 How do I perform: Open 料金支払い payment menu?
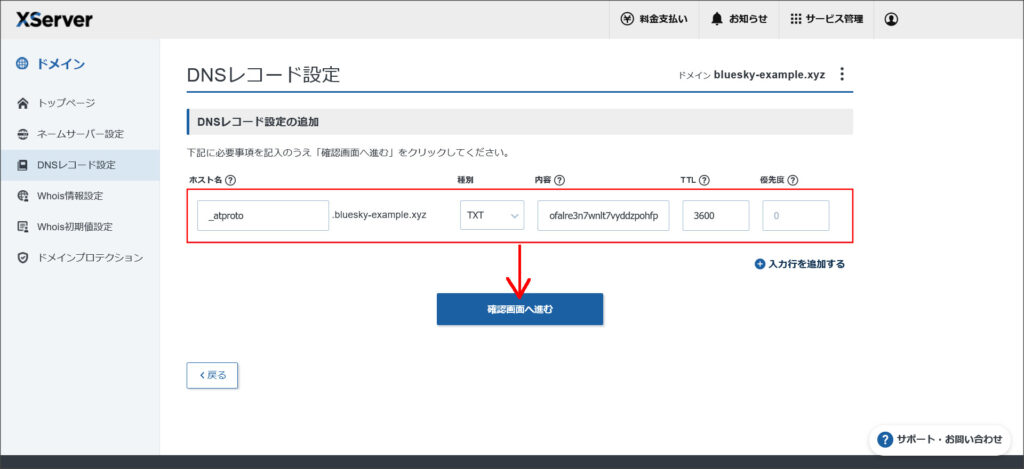click(654, 20)
